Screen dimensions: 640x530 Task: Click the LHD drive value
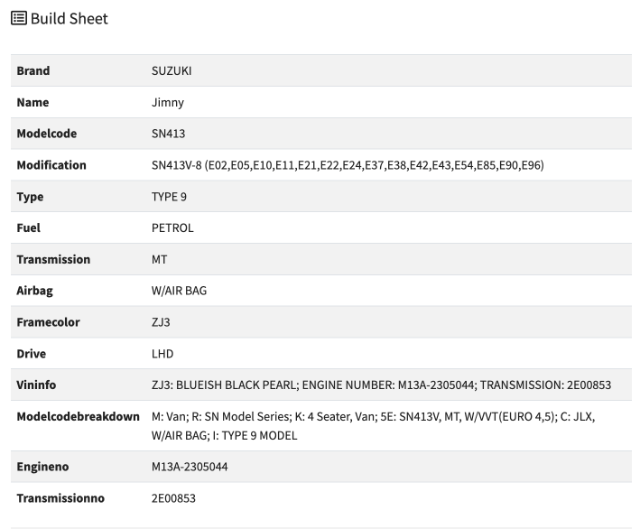(162, 354)
